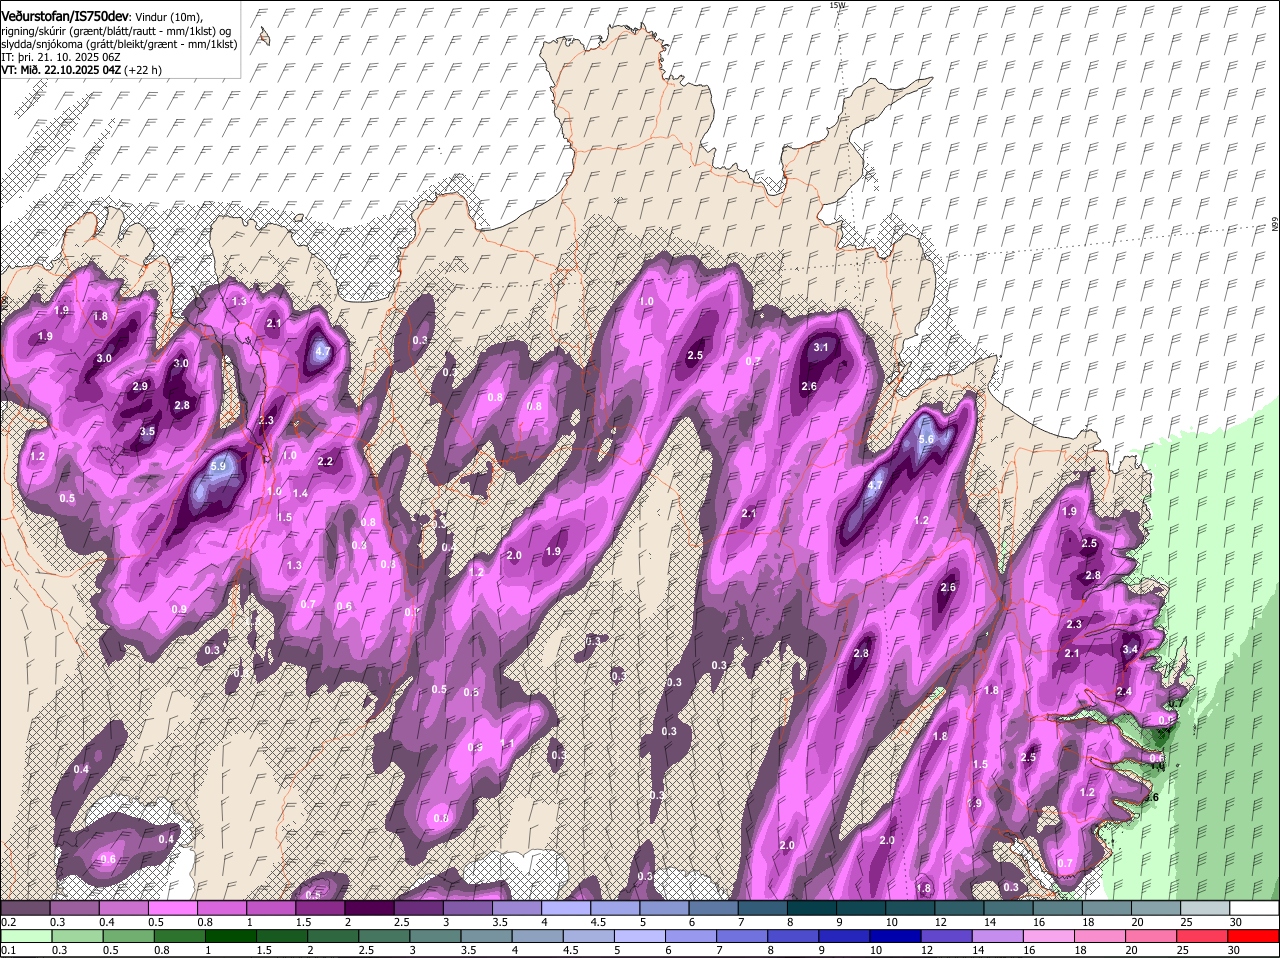Click the 3.4 value near the east coast
This screenshot has height=958, width=1280.
1130,650
